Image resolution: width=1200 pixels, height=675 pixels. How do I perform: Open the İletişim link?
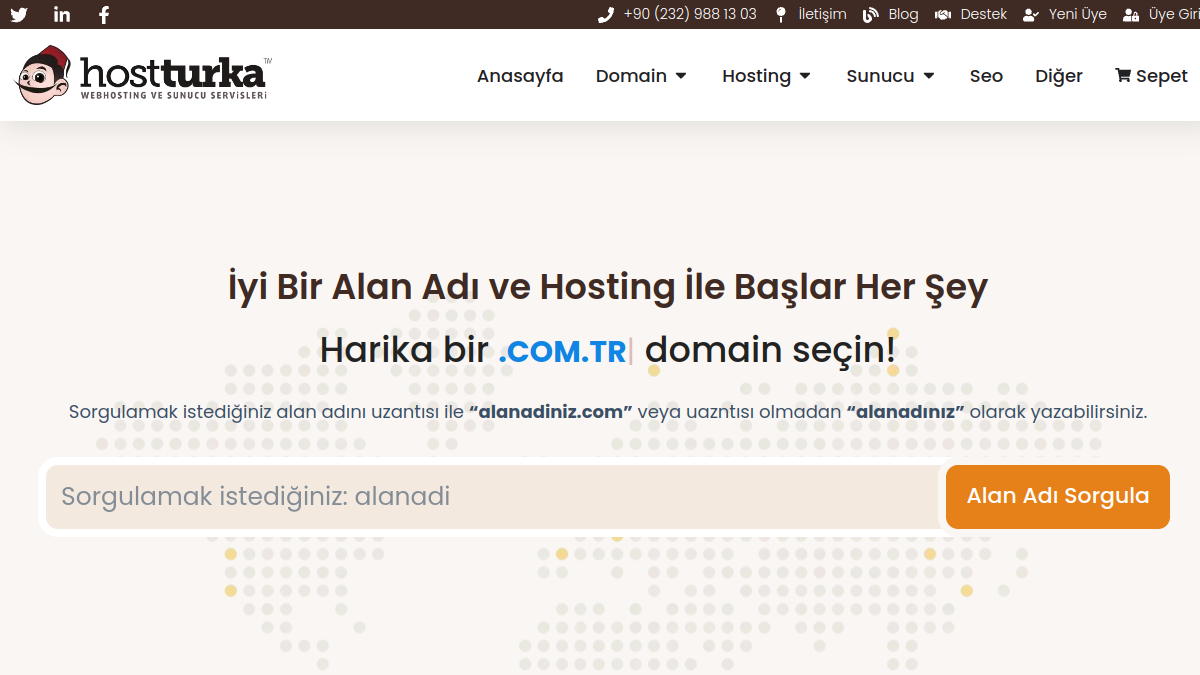pyautogui.click(x=822, y=15)
